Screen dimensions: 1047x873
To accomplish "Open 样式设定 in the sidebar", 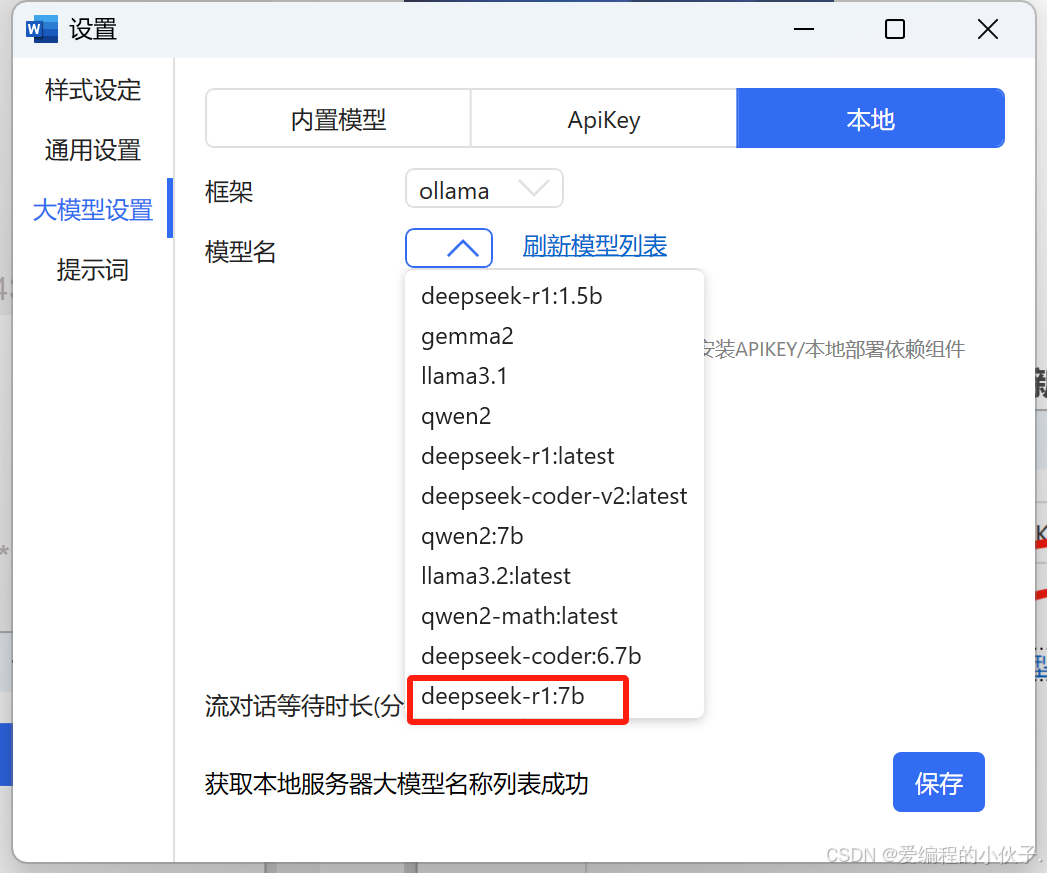I will point(91,90).
